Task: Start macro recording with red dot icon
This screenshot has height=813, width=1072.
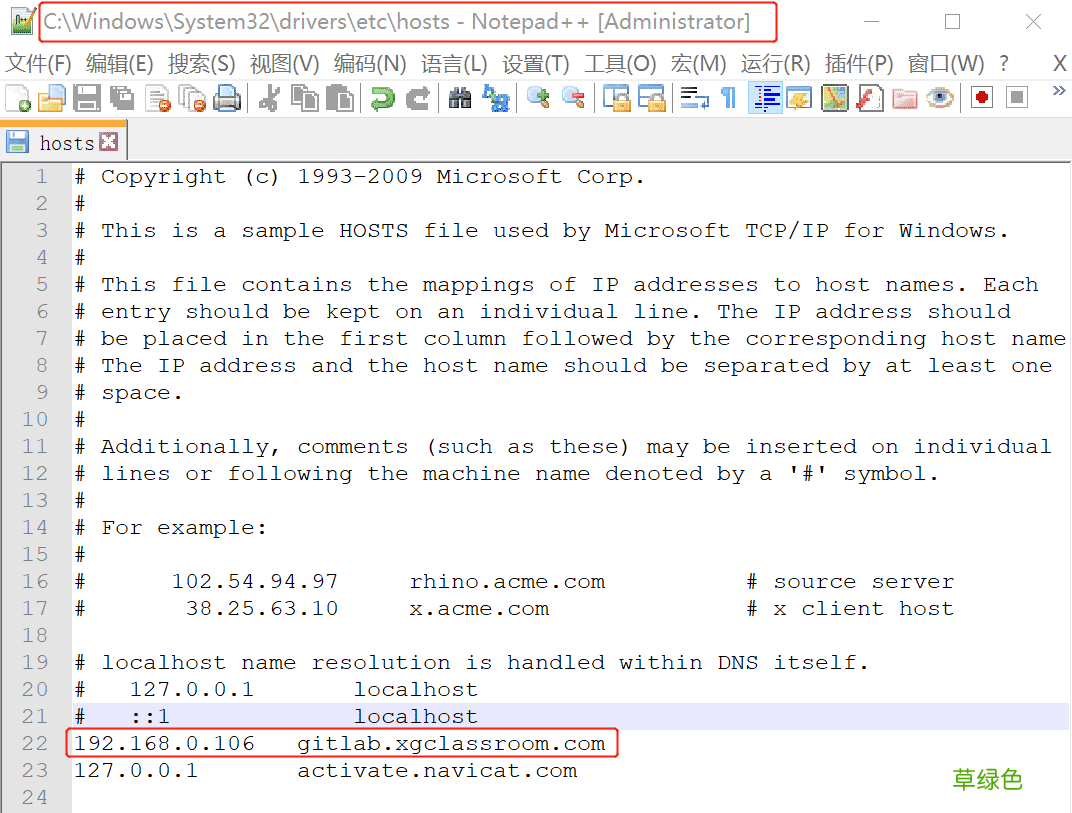Action: [x=982, y=98]
